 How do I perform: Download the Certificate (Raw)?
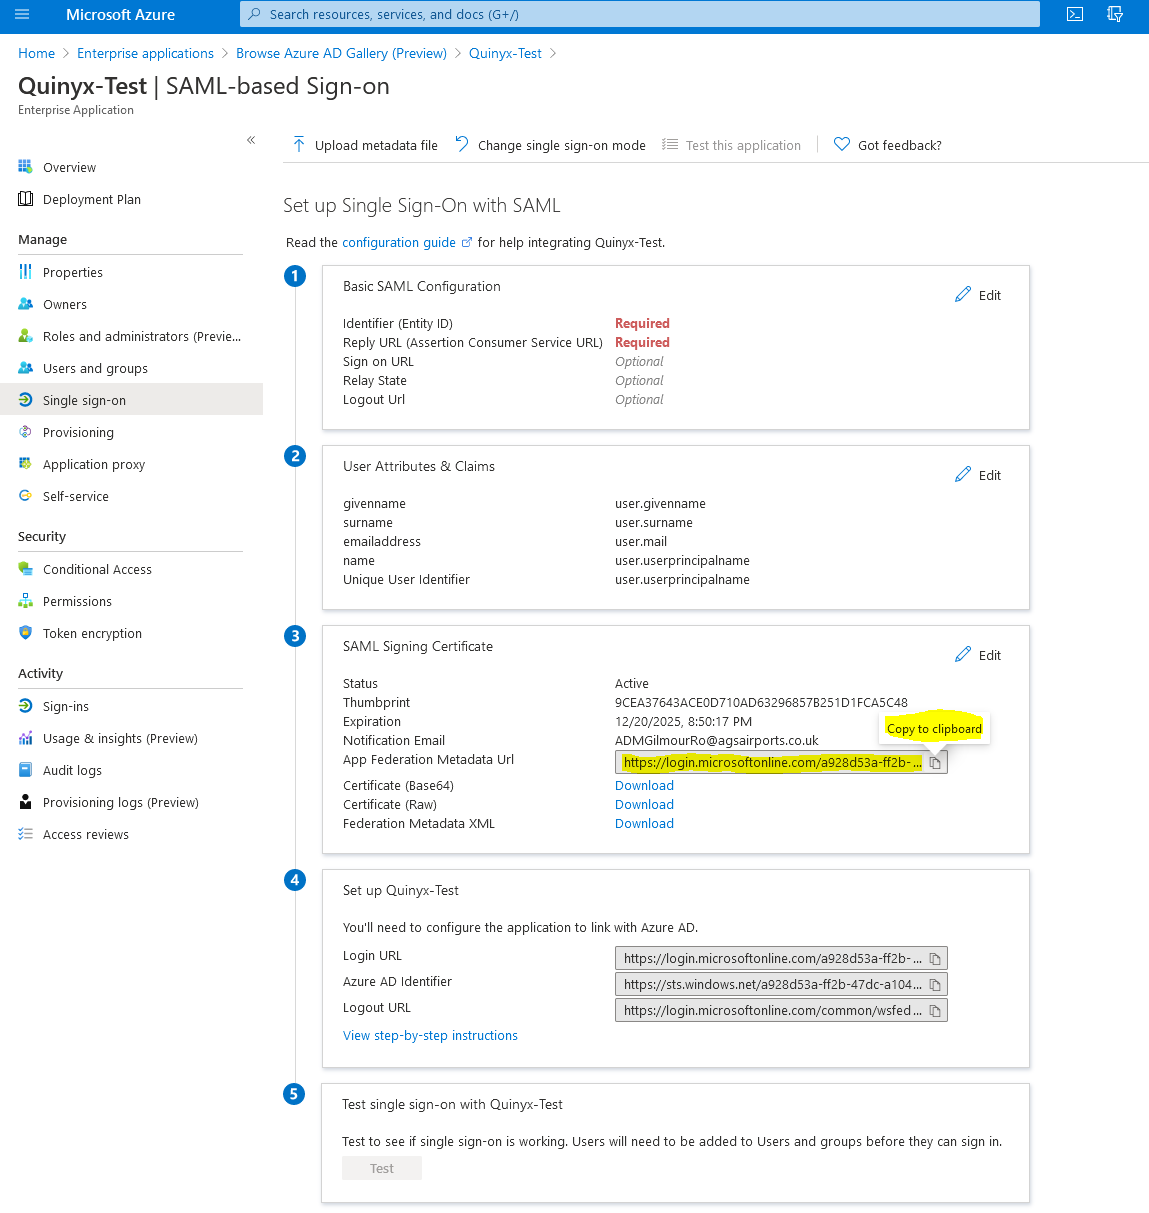coord(644,804)
